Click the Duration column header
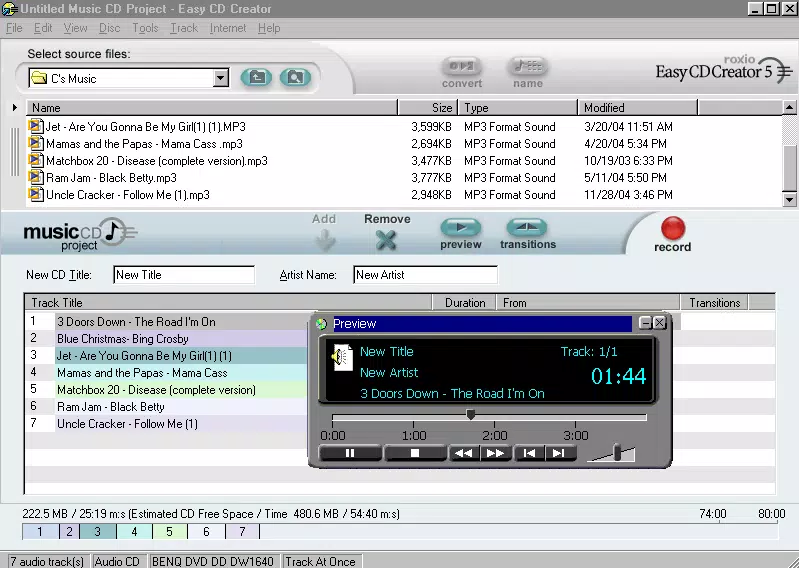Screen dimensions: 799x568 click(x=464, y=303)
